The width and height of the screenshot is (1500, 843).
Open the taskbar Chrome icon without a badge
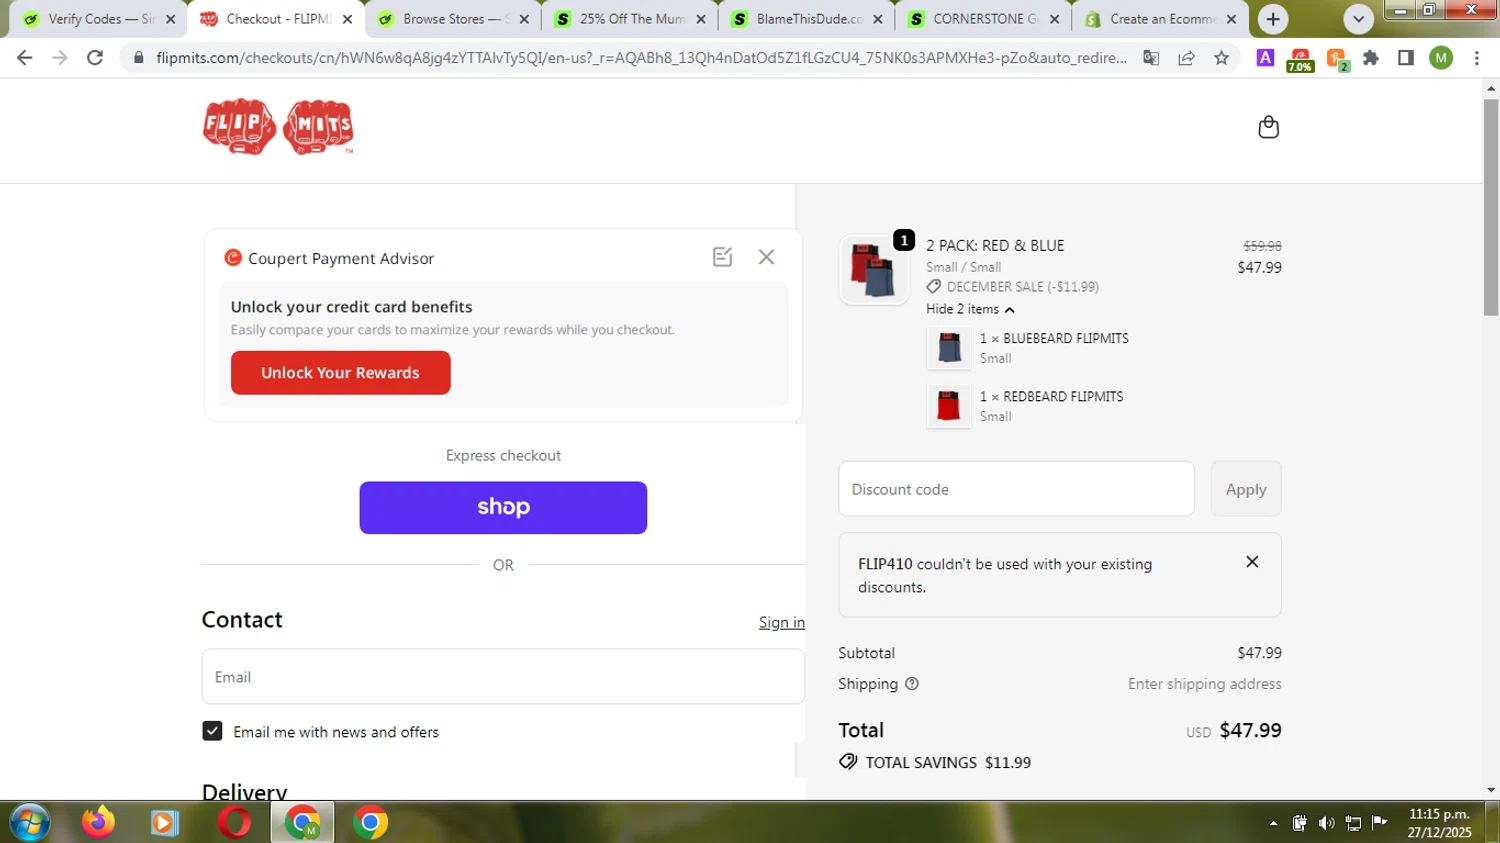coord(370,822)
